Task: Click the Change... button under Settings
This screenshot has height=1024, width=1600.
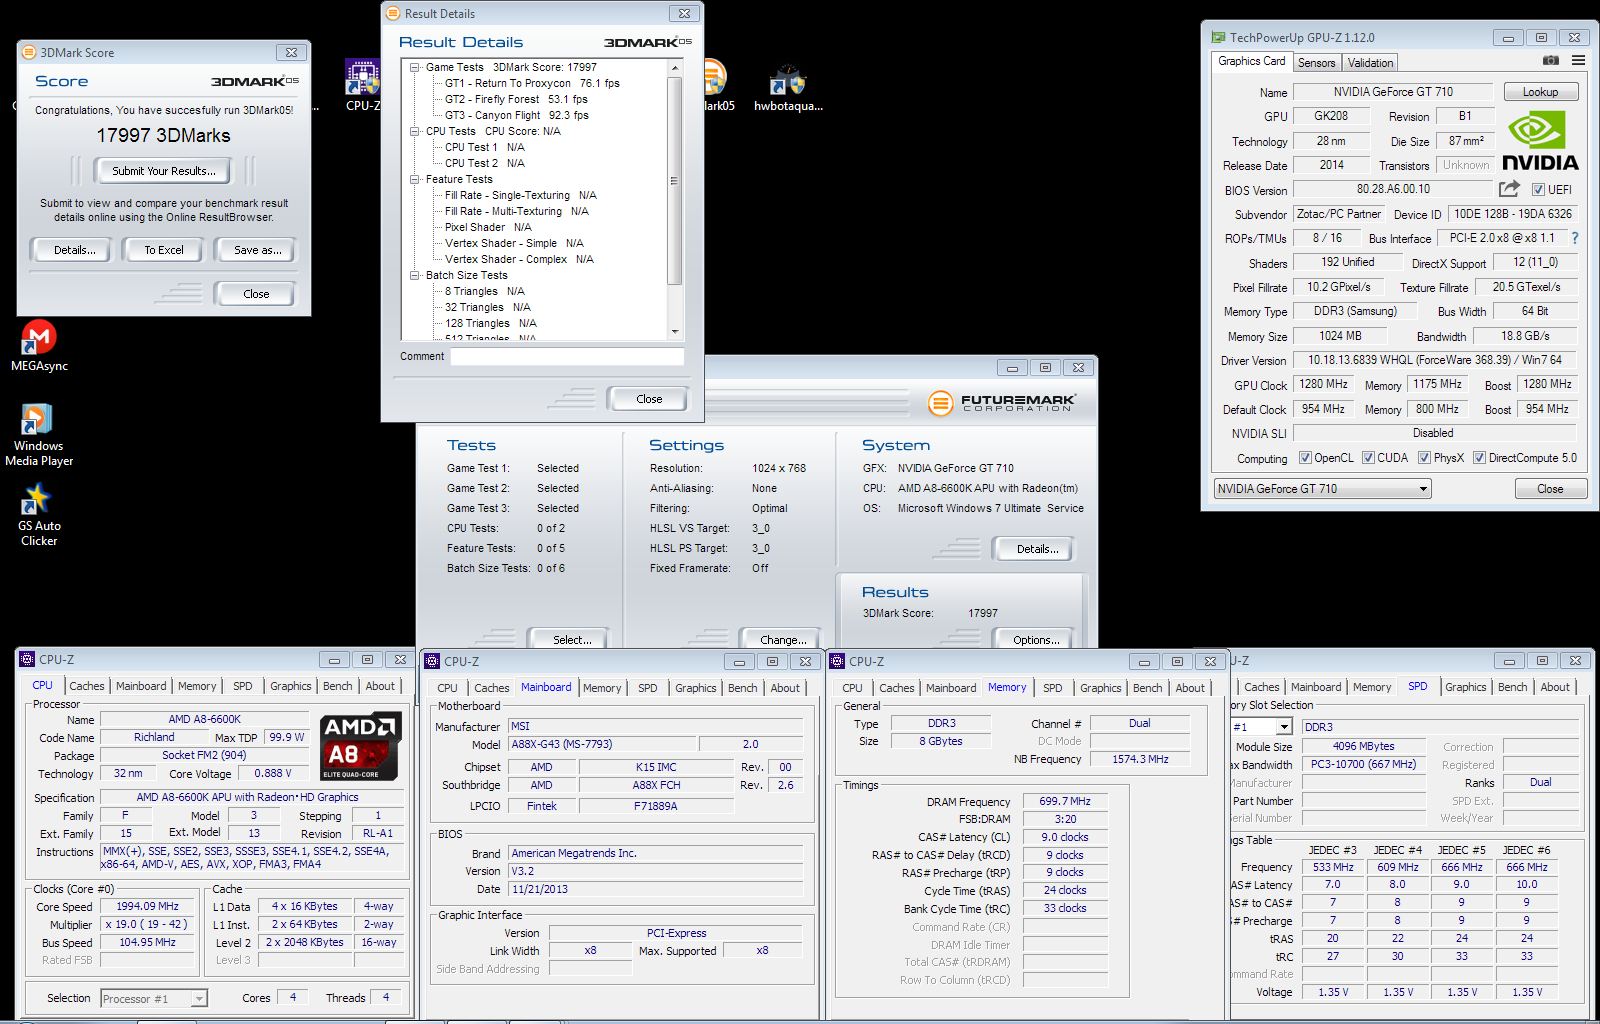Action: (783, 639)
